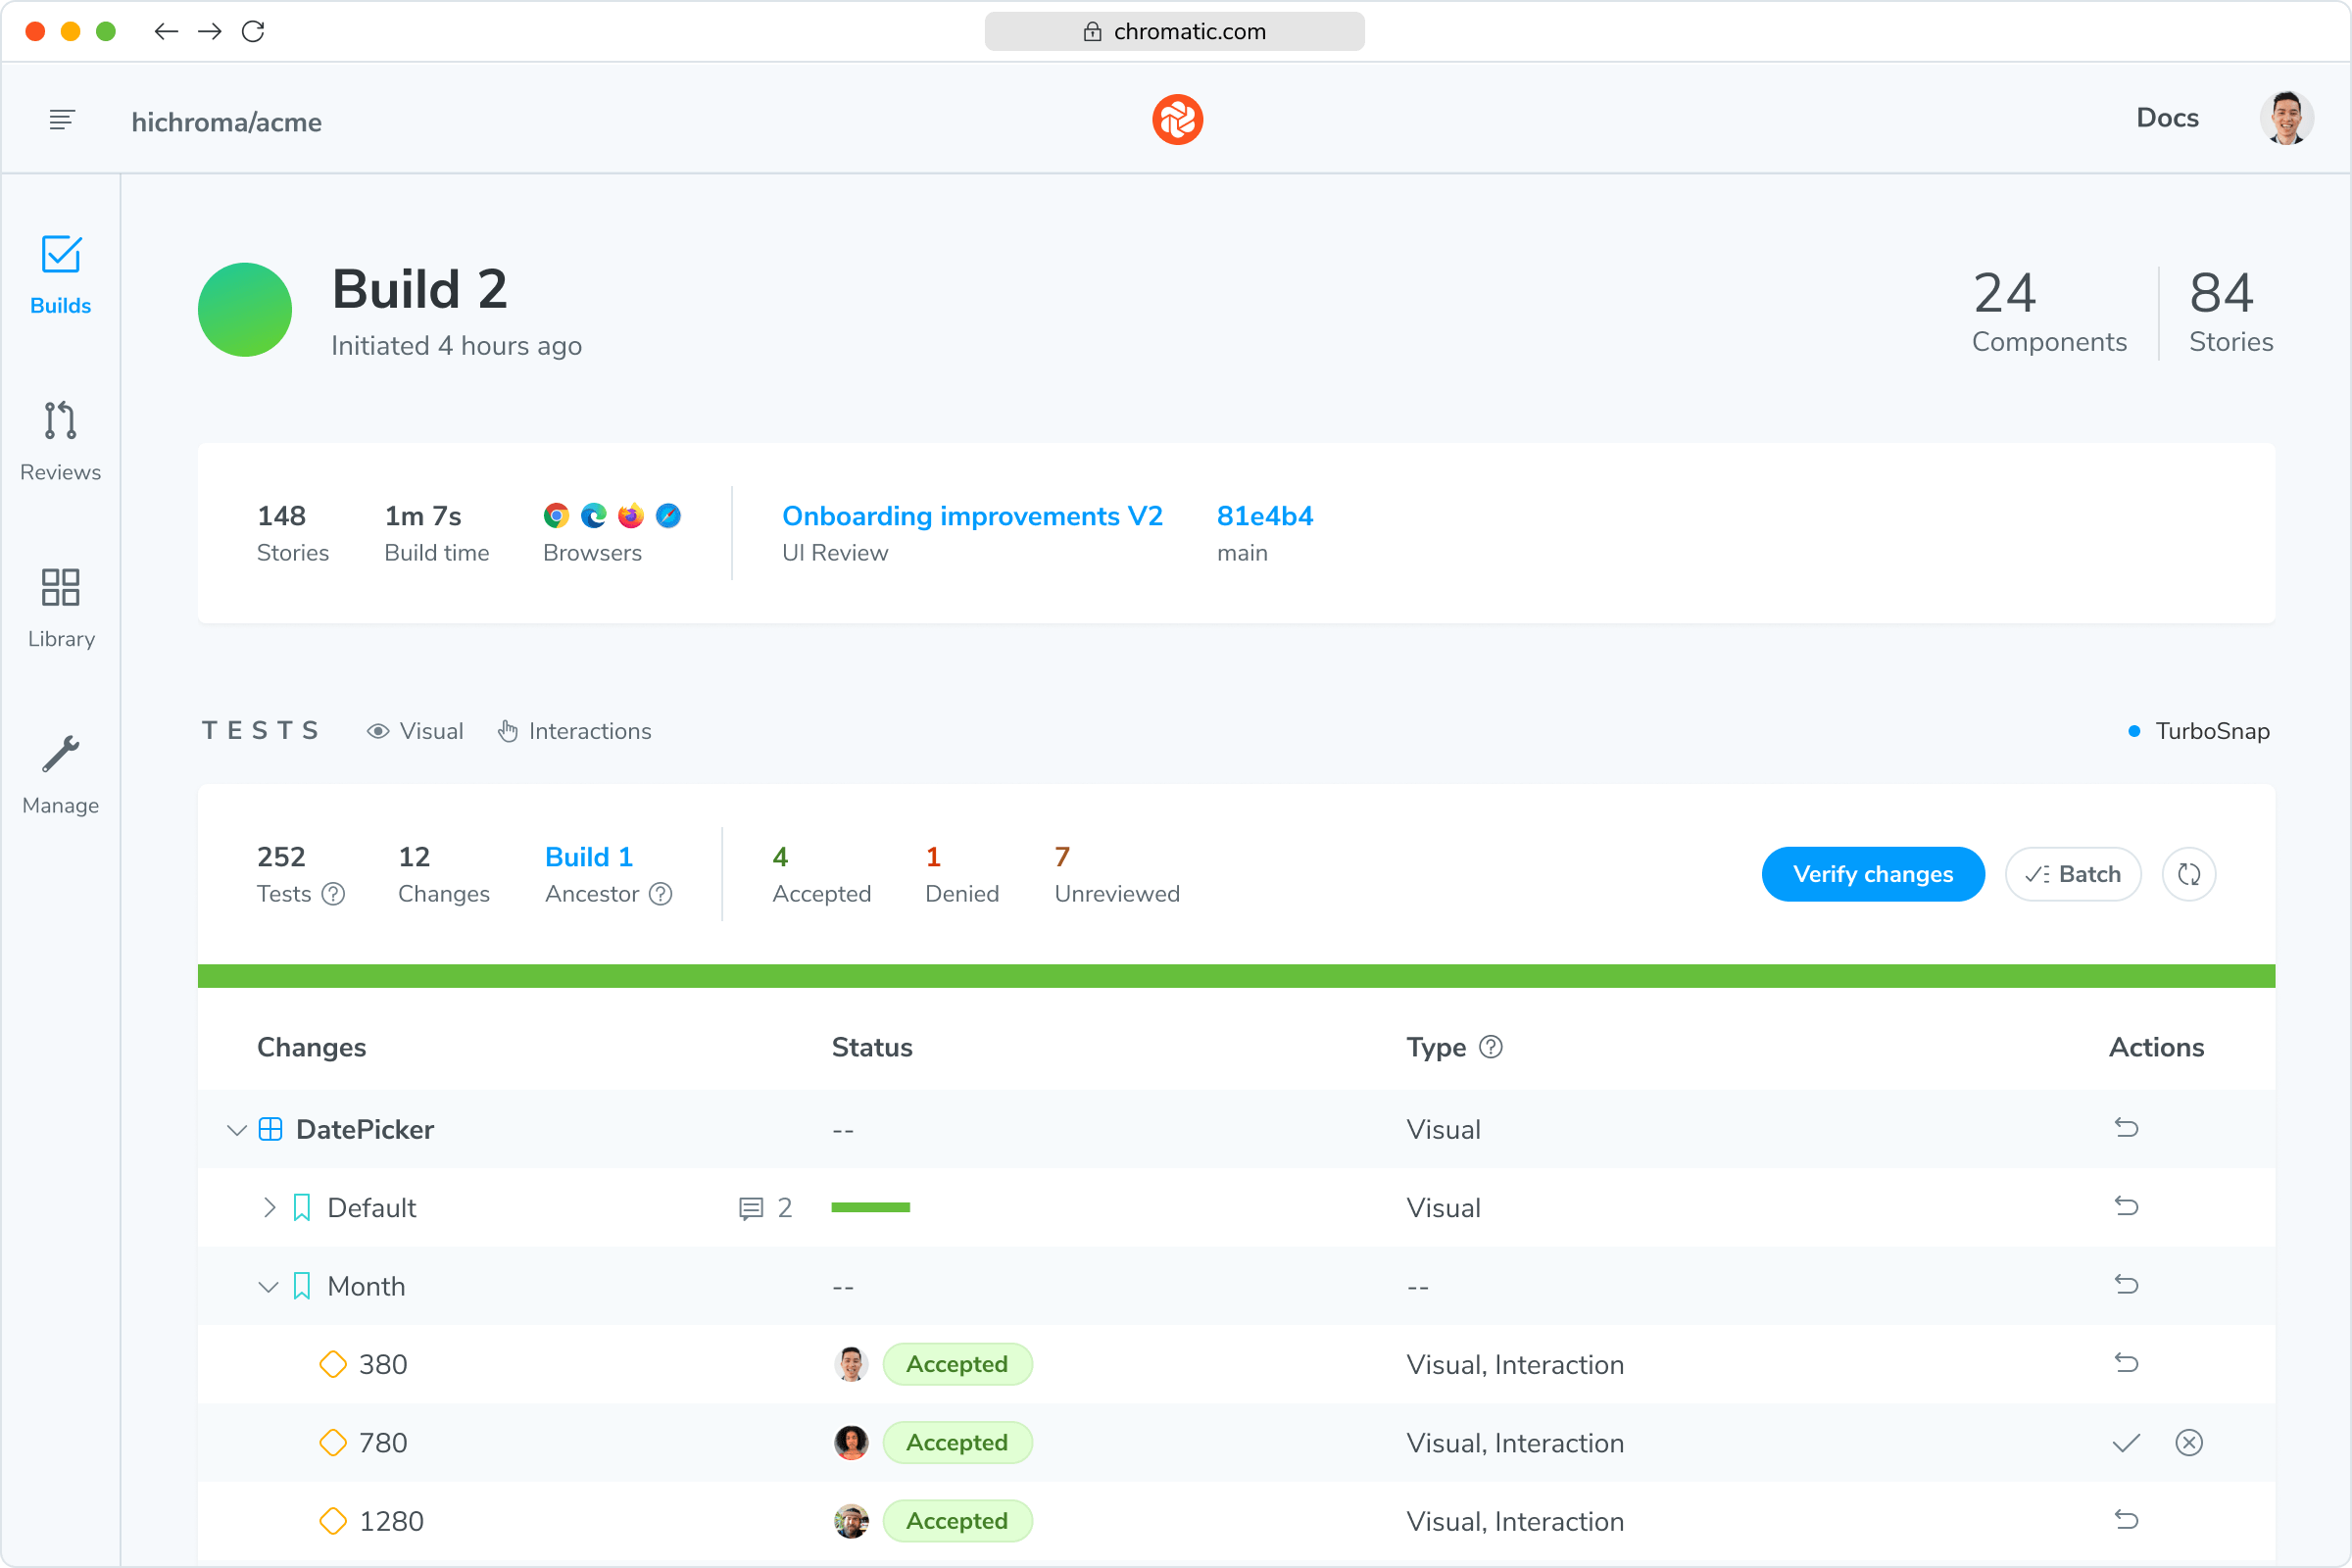Click the Verify changes button
This screenshot has height=1568, width=2352.
tap(1873, 873)
